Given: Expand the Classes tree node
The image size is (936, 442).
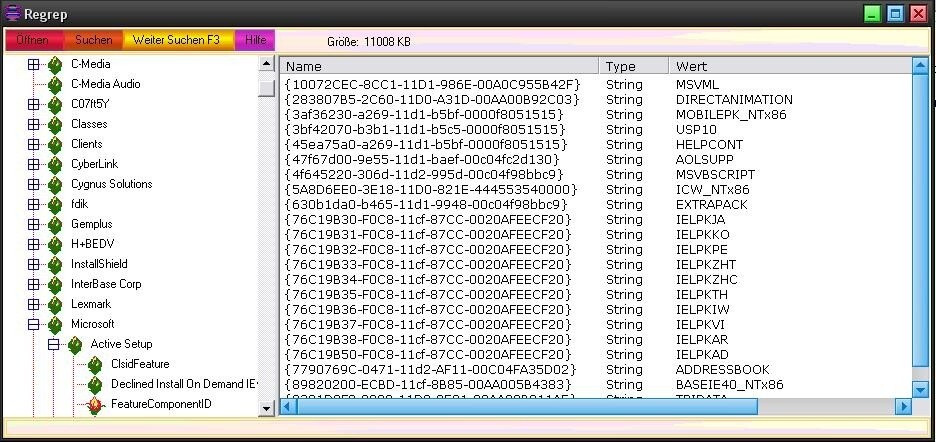Looking at the screenshot, I should click(x=33, y=124).
